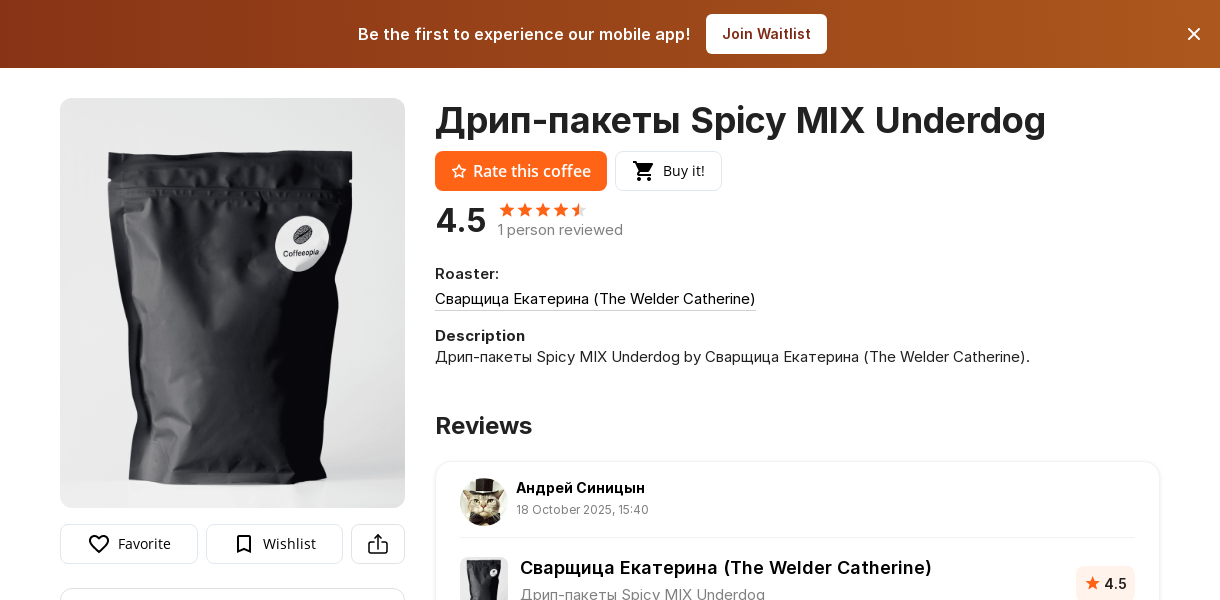Viewport: 1220px width, 600px height.
Task: Click the 1 person reviewed text
Action: point(560,229)
